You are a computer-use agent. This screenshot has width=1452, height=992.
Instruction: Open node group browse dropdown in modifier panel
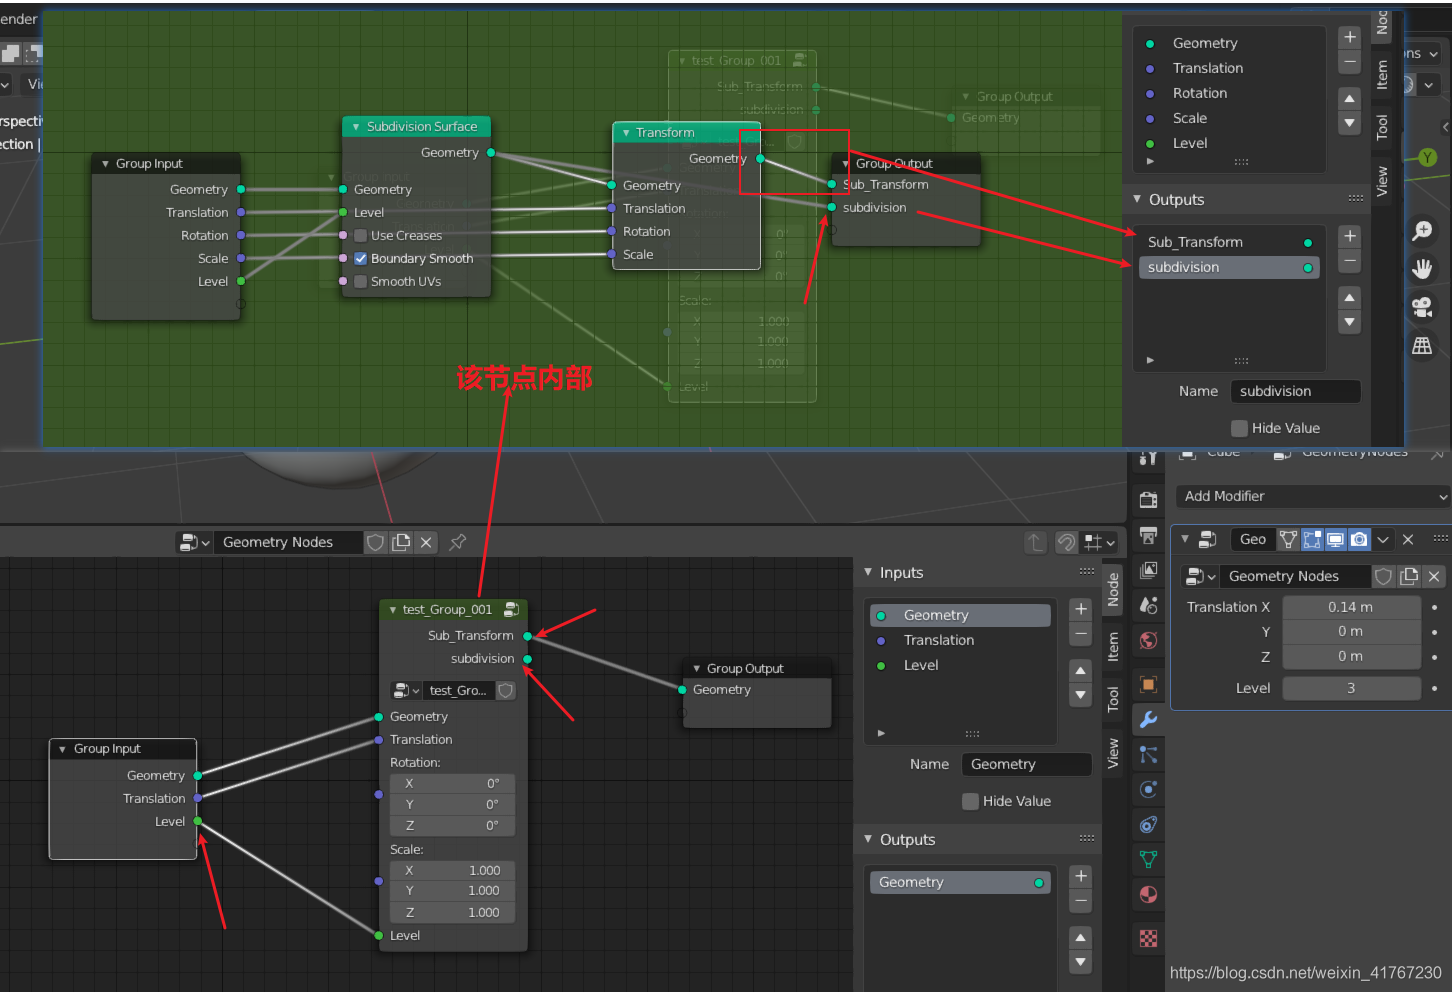[1200, 576]
